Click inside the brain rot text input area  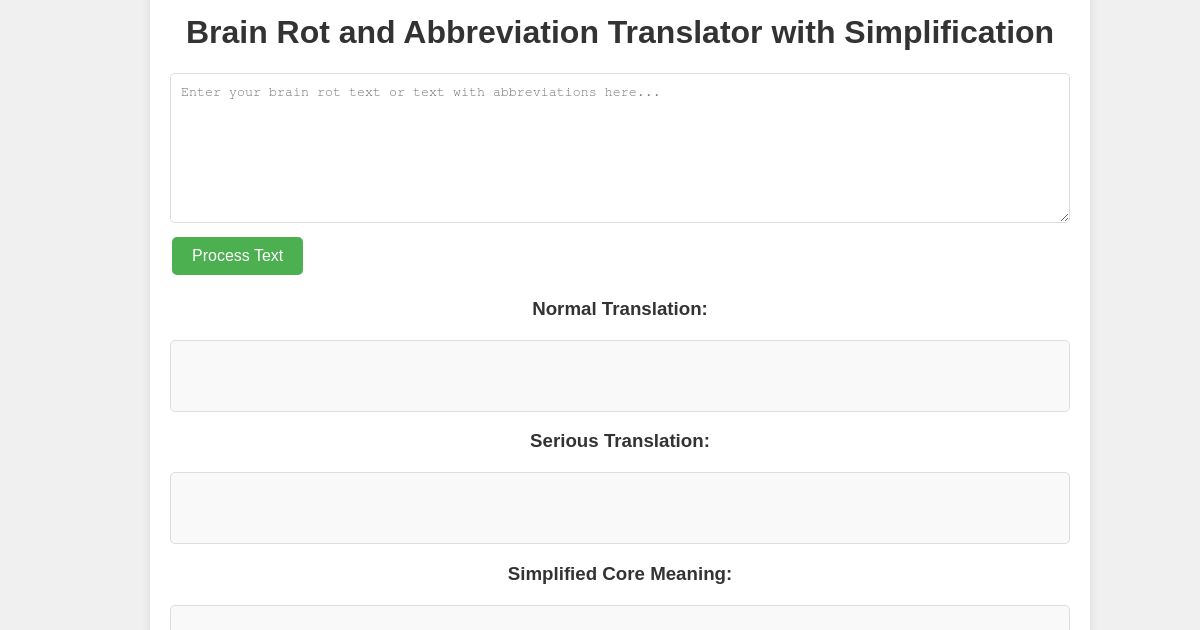tap(620, 148)
